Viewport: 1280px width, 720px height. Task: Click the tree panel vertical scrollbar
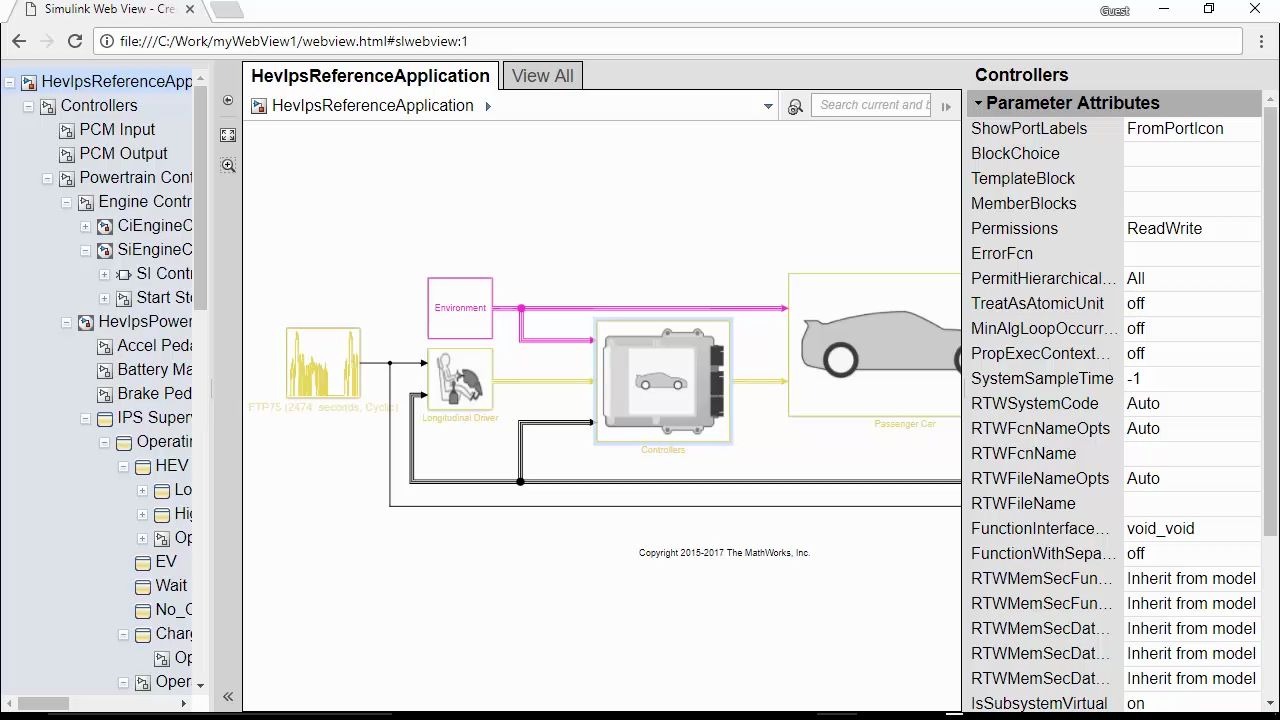click(201, 197)
